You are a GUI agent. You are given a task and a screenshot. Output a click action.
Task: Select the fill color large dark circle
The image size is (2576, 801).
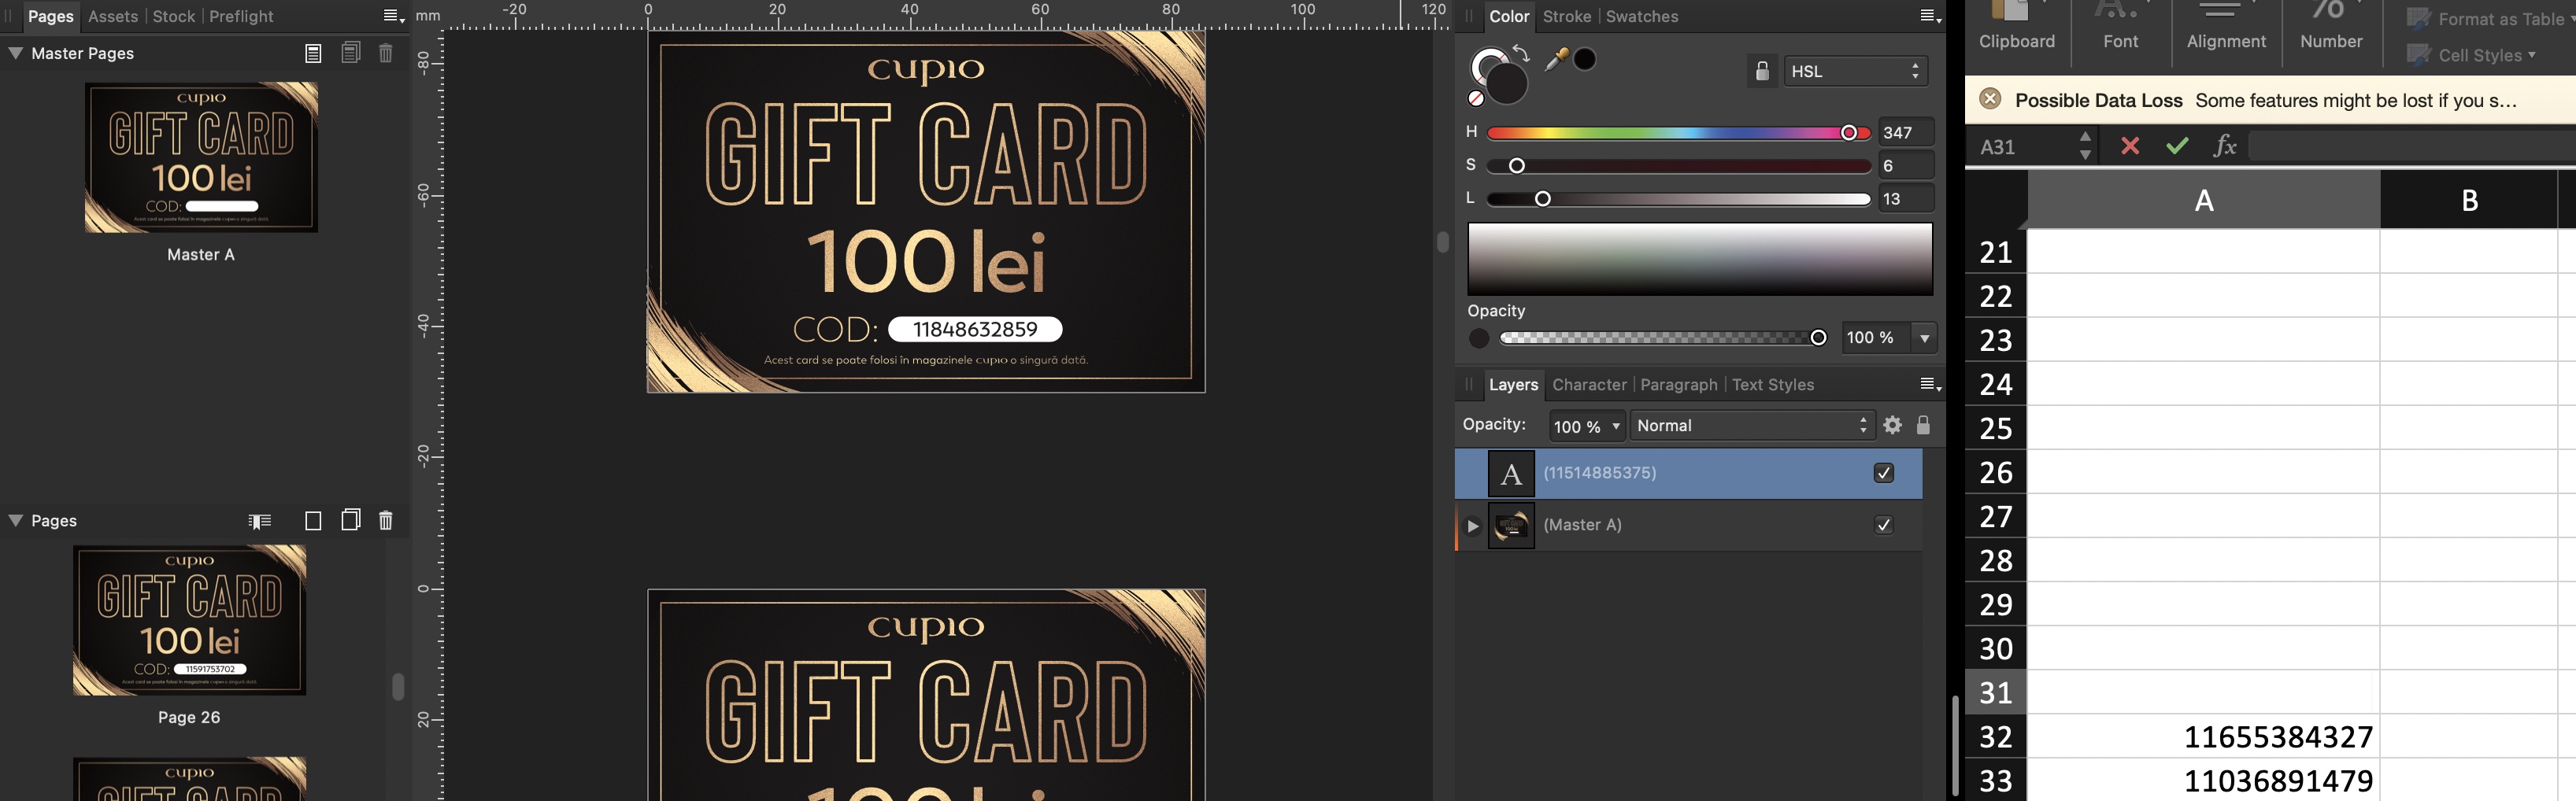point(1507,84)
